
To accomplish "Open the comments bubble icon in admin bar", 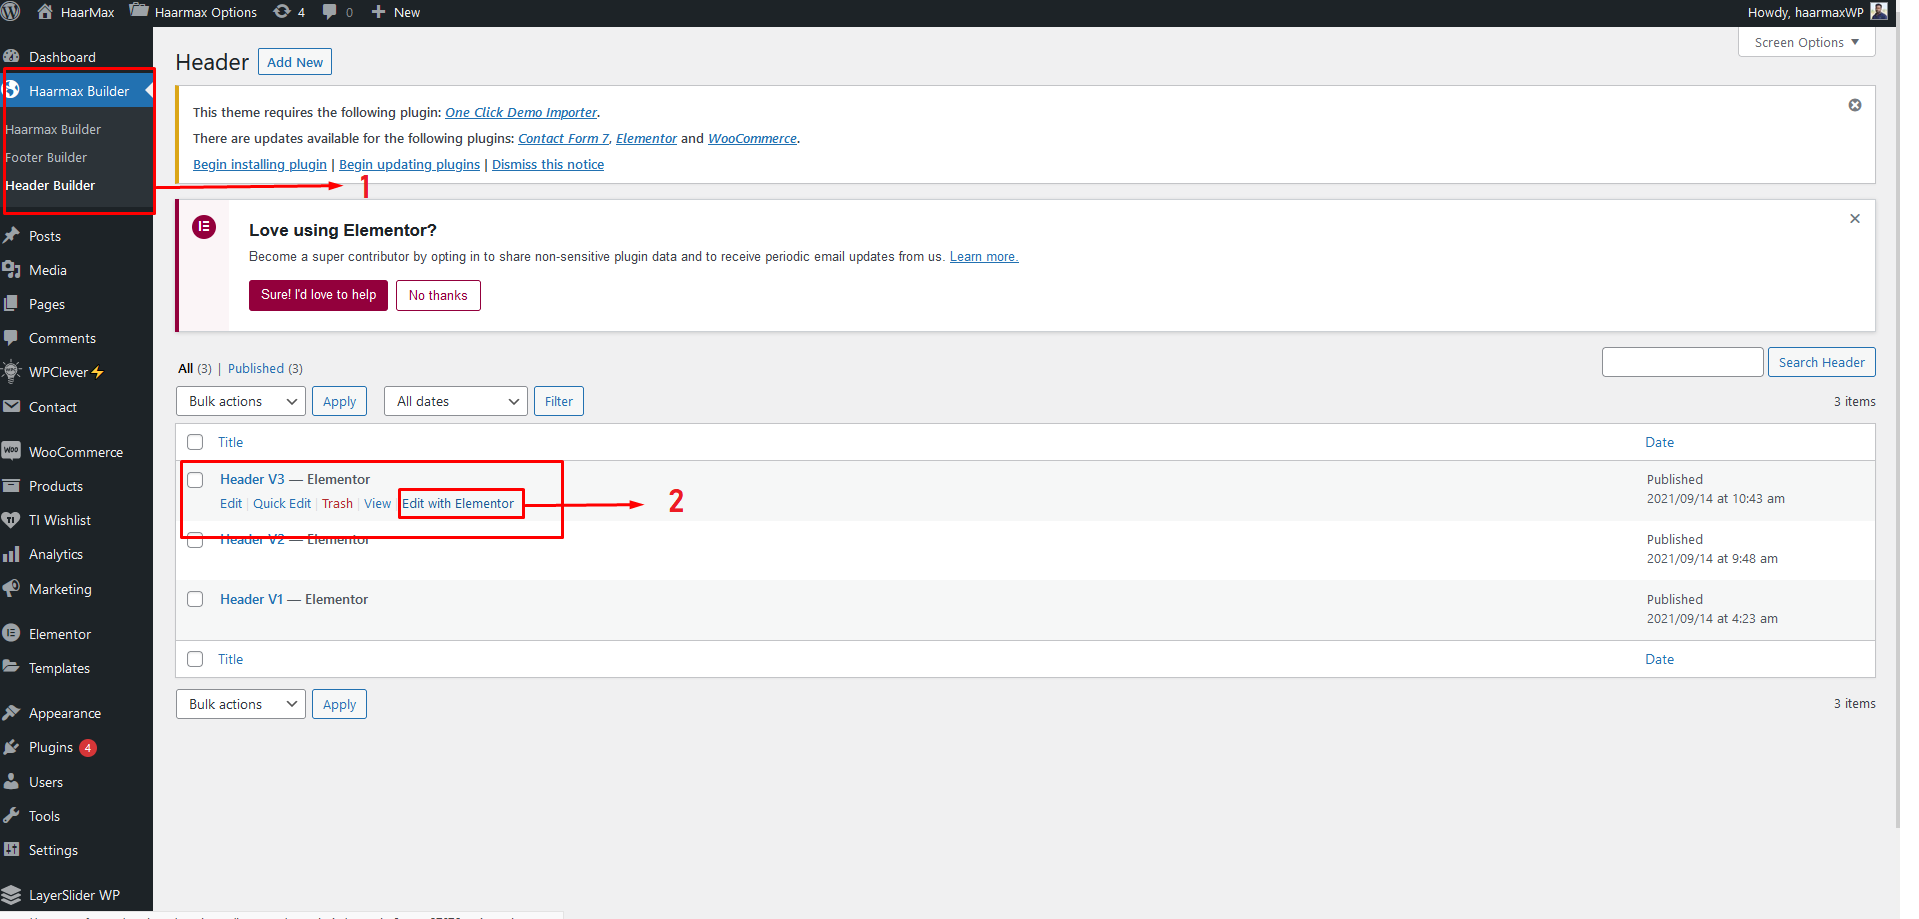I will (x=329, y=12).
